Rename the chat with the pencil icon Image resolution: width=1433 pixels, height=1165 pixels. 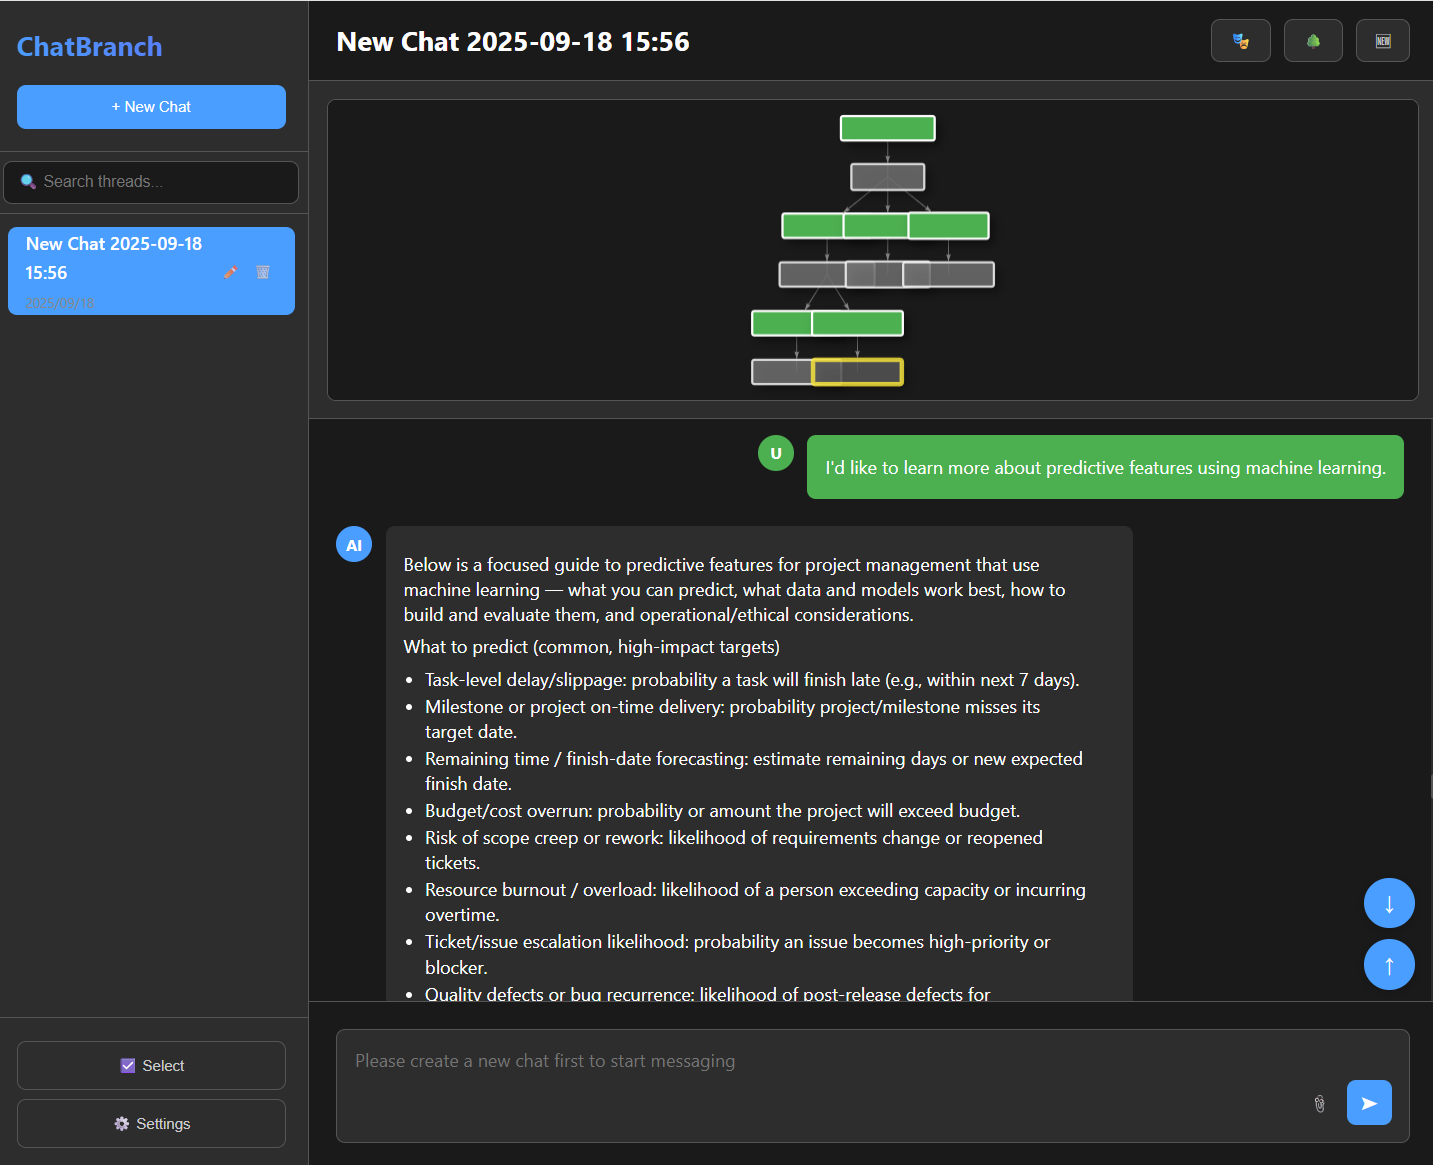tap(230, 272)
